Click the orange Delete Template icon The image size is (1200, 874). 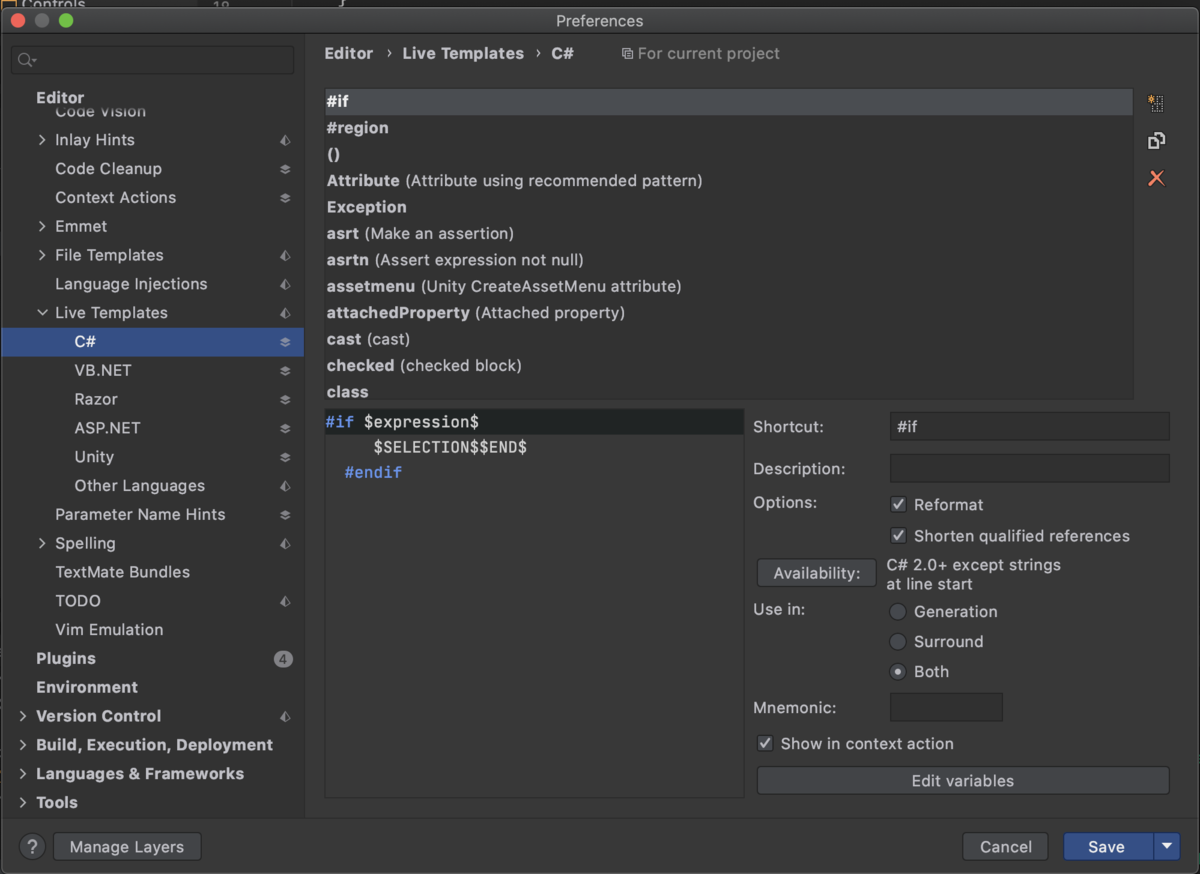point(1156,178)
